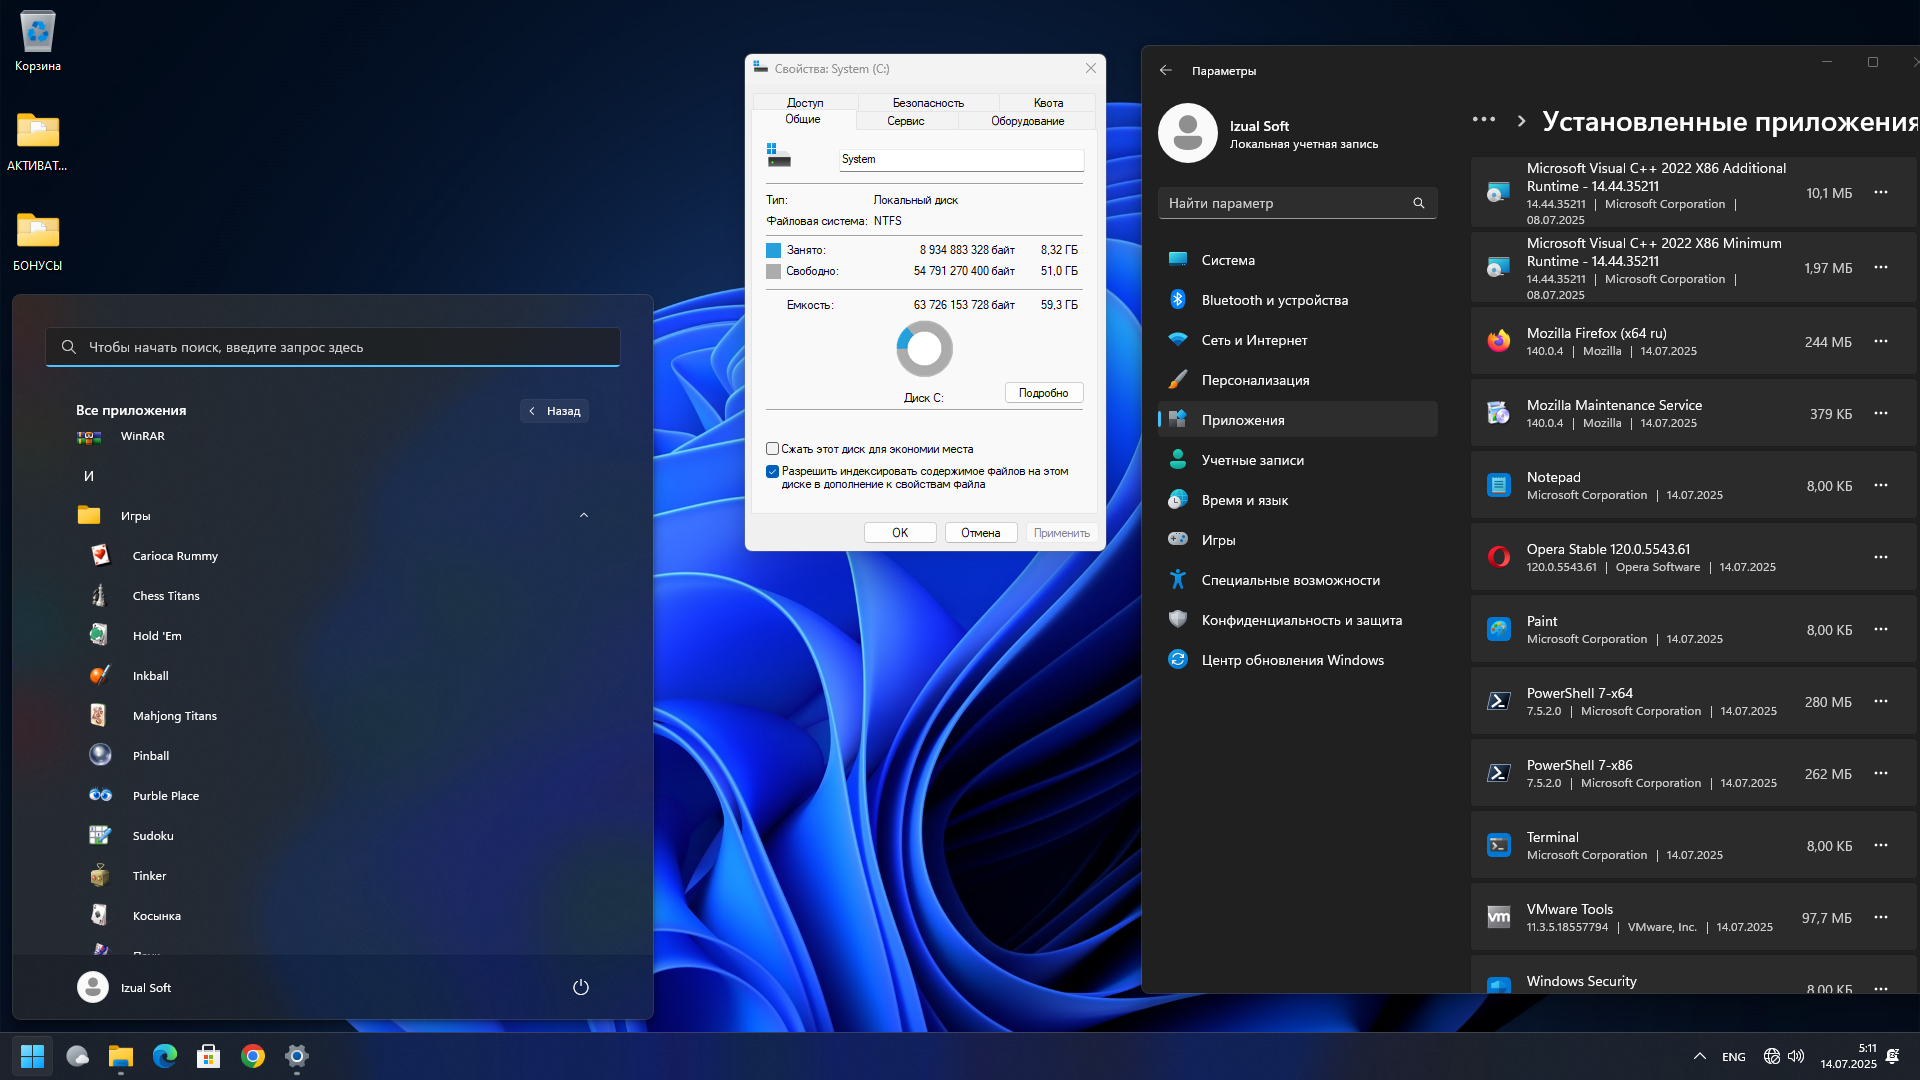Viewport: 1920px width, 1080px height.
Task: Show hidden tray icons chevron
Action: [x=1700, y=1056]
